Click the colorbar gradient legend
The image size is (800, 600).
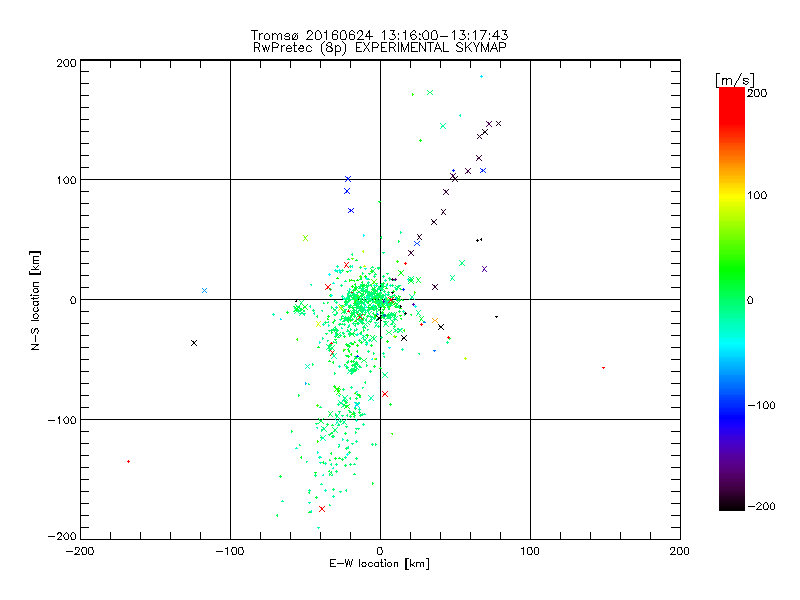pyautogui.click(x=732, y=299)
